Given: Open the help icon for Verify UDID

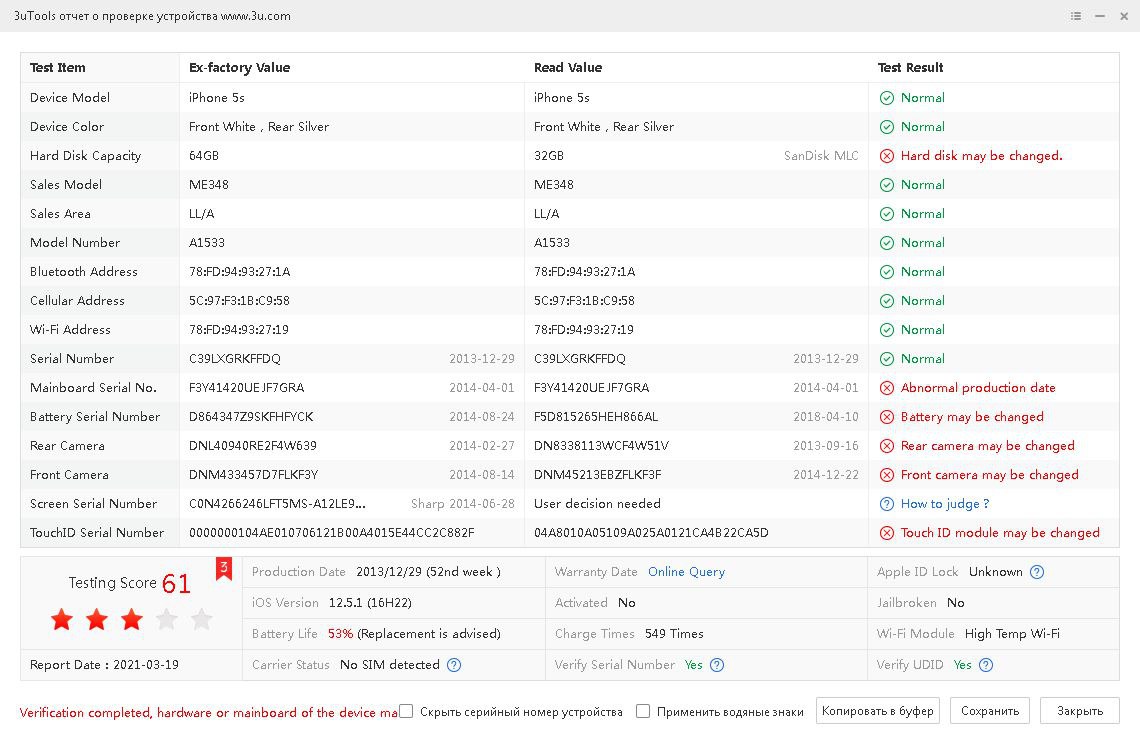Looking at the screenshot, I should pyautogui.click(x=986, y=665).
